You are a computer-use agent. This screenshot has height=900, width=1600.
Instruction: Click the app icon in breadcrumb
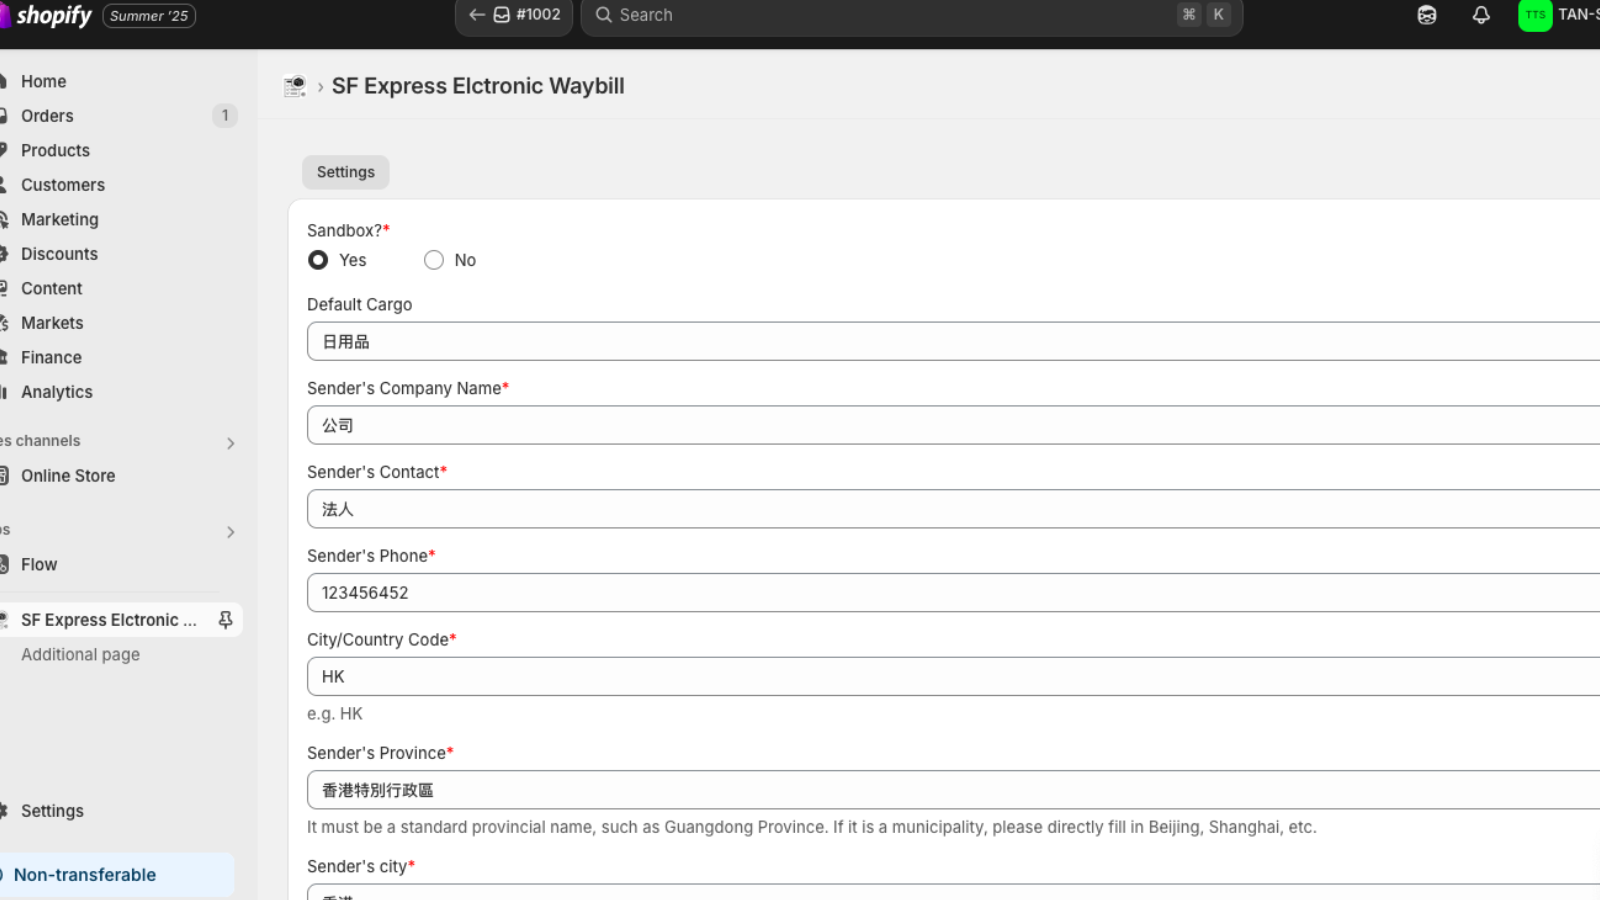[x=295, y=86]
